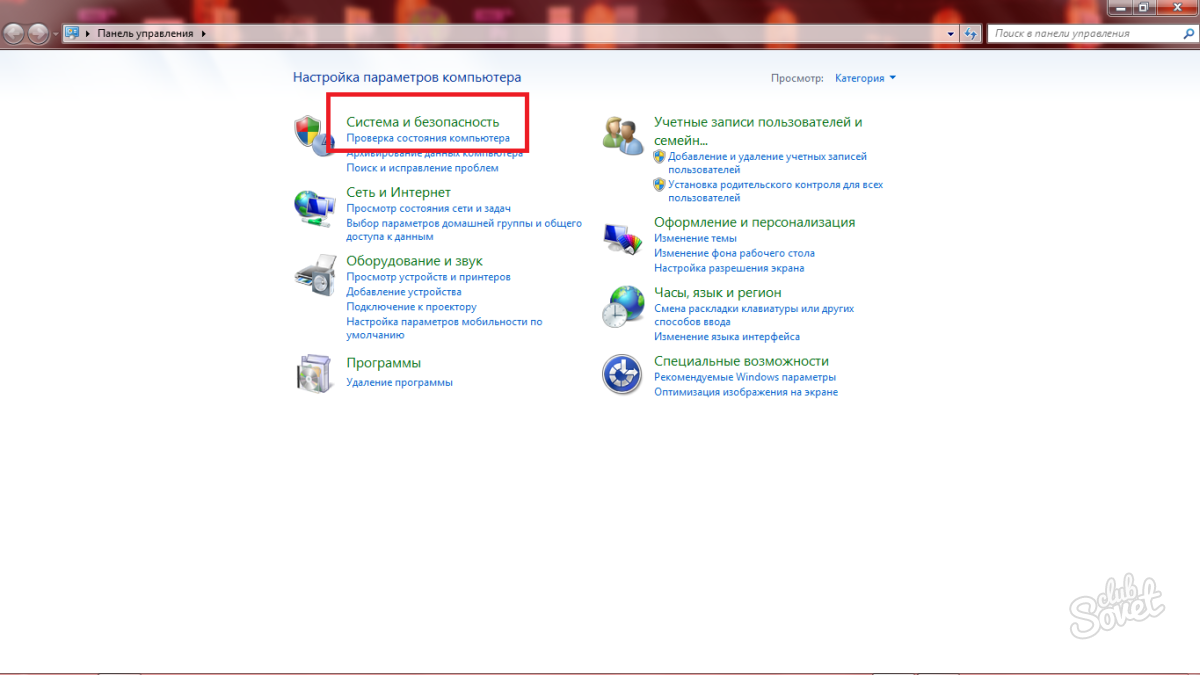Open Удаление программы link
The width and height of the screenshot is (1200, 675).
(399, 382)
